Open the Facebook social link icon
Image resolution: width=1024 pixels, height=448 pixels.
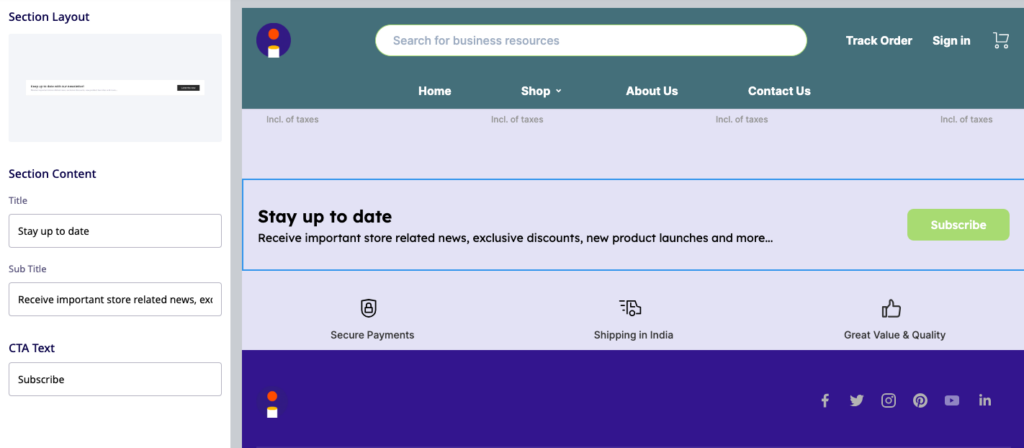(x=825, y=400)
